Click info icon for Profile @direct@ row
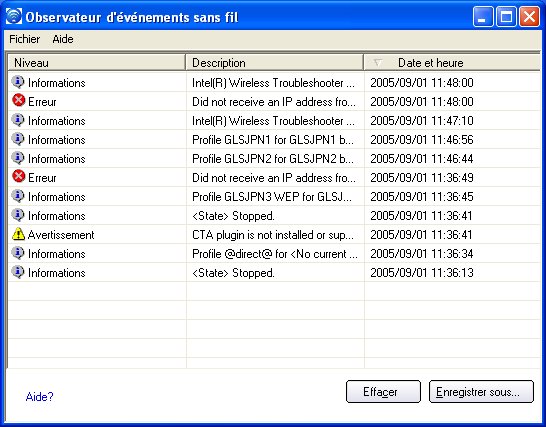 pyautogui.click(x=18, y=253)
